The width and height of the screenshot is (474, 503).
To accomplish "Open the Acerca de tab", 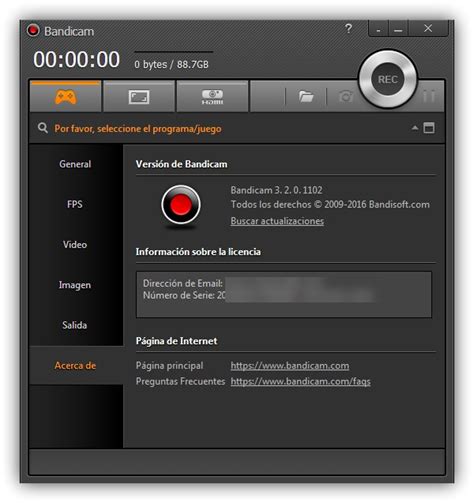I will [x=75, y=366].
